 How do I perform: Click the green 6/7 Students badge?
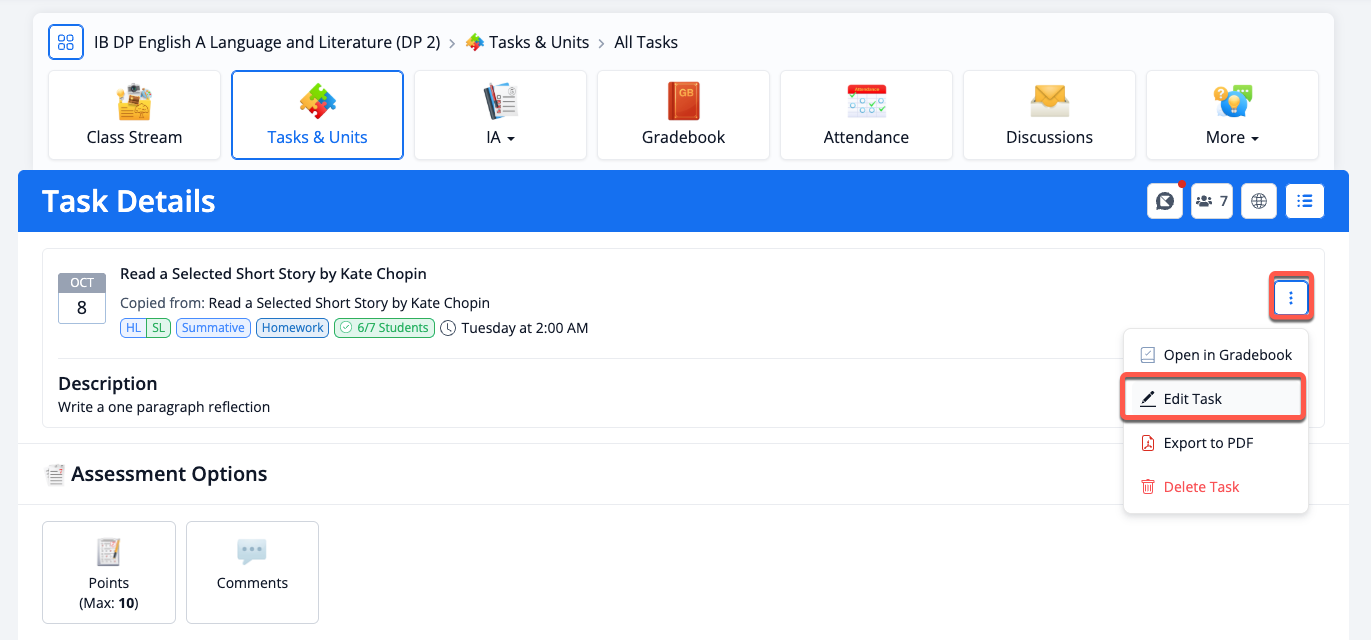click(384, 327)
